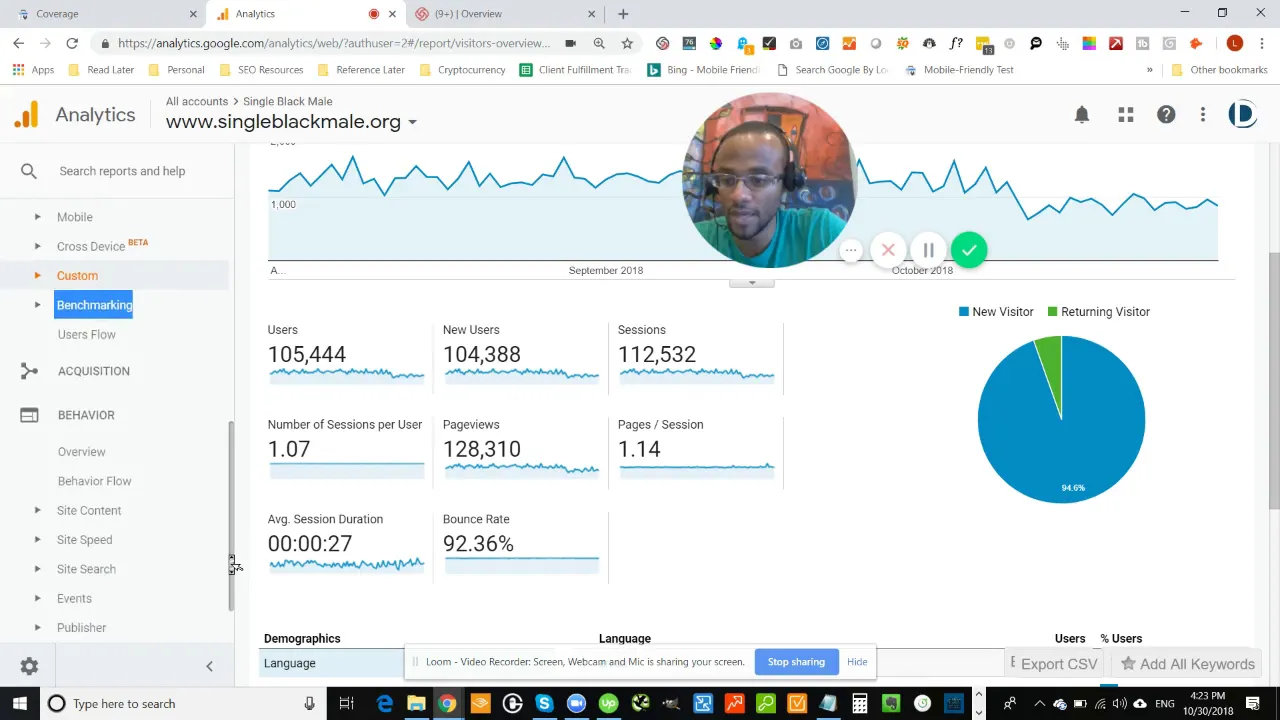Open the Google apps grid icon
Image resolution: width=1280 pixels, height=720 pixels.
(1126, 115)
